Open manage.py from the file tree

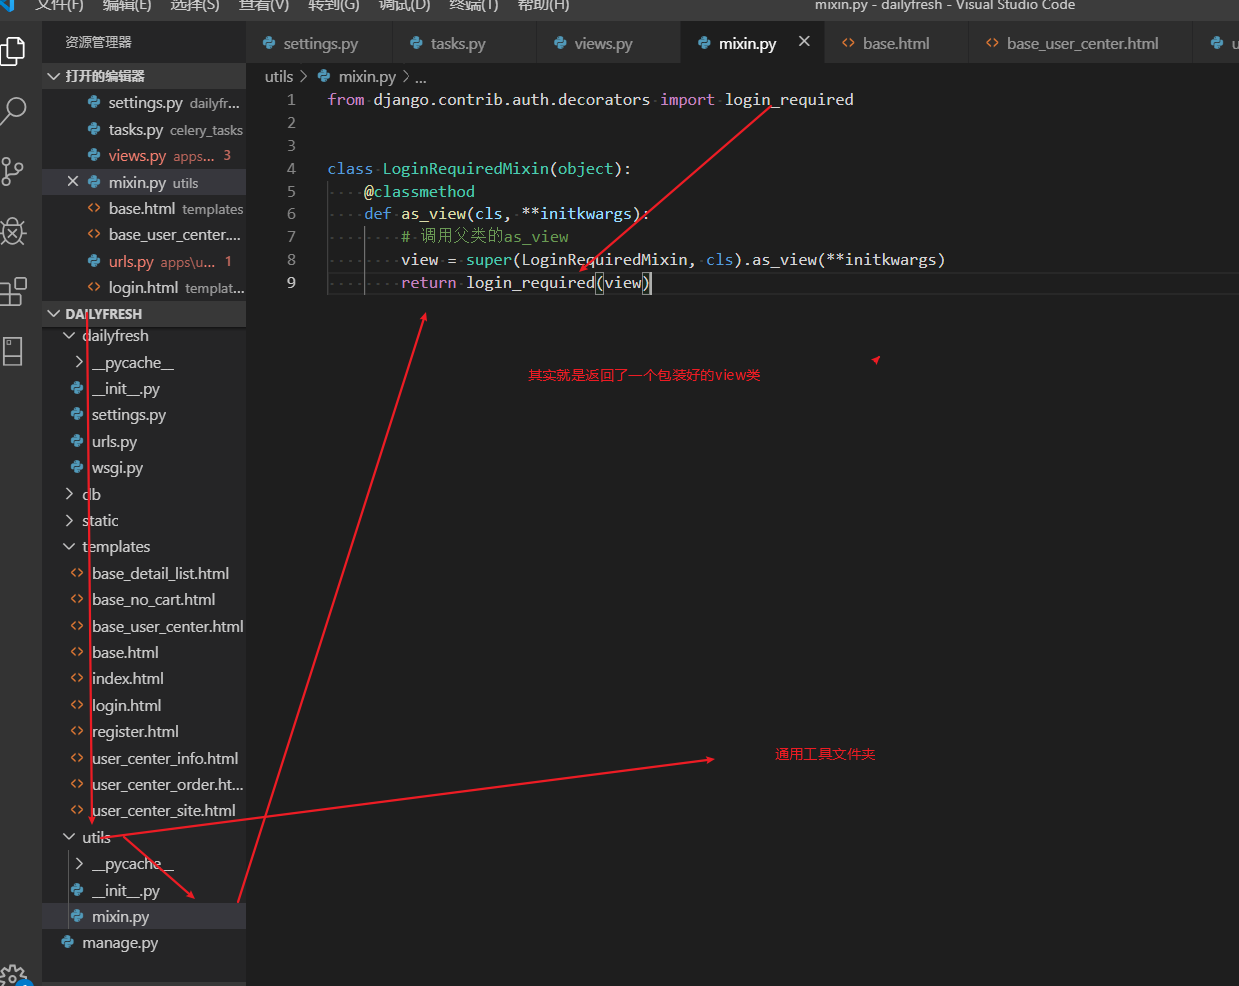point(120,943)
